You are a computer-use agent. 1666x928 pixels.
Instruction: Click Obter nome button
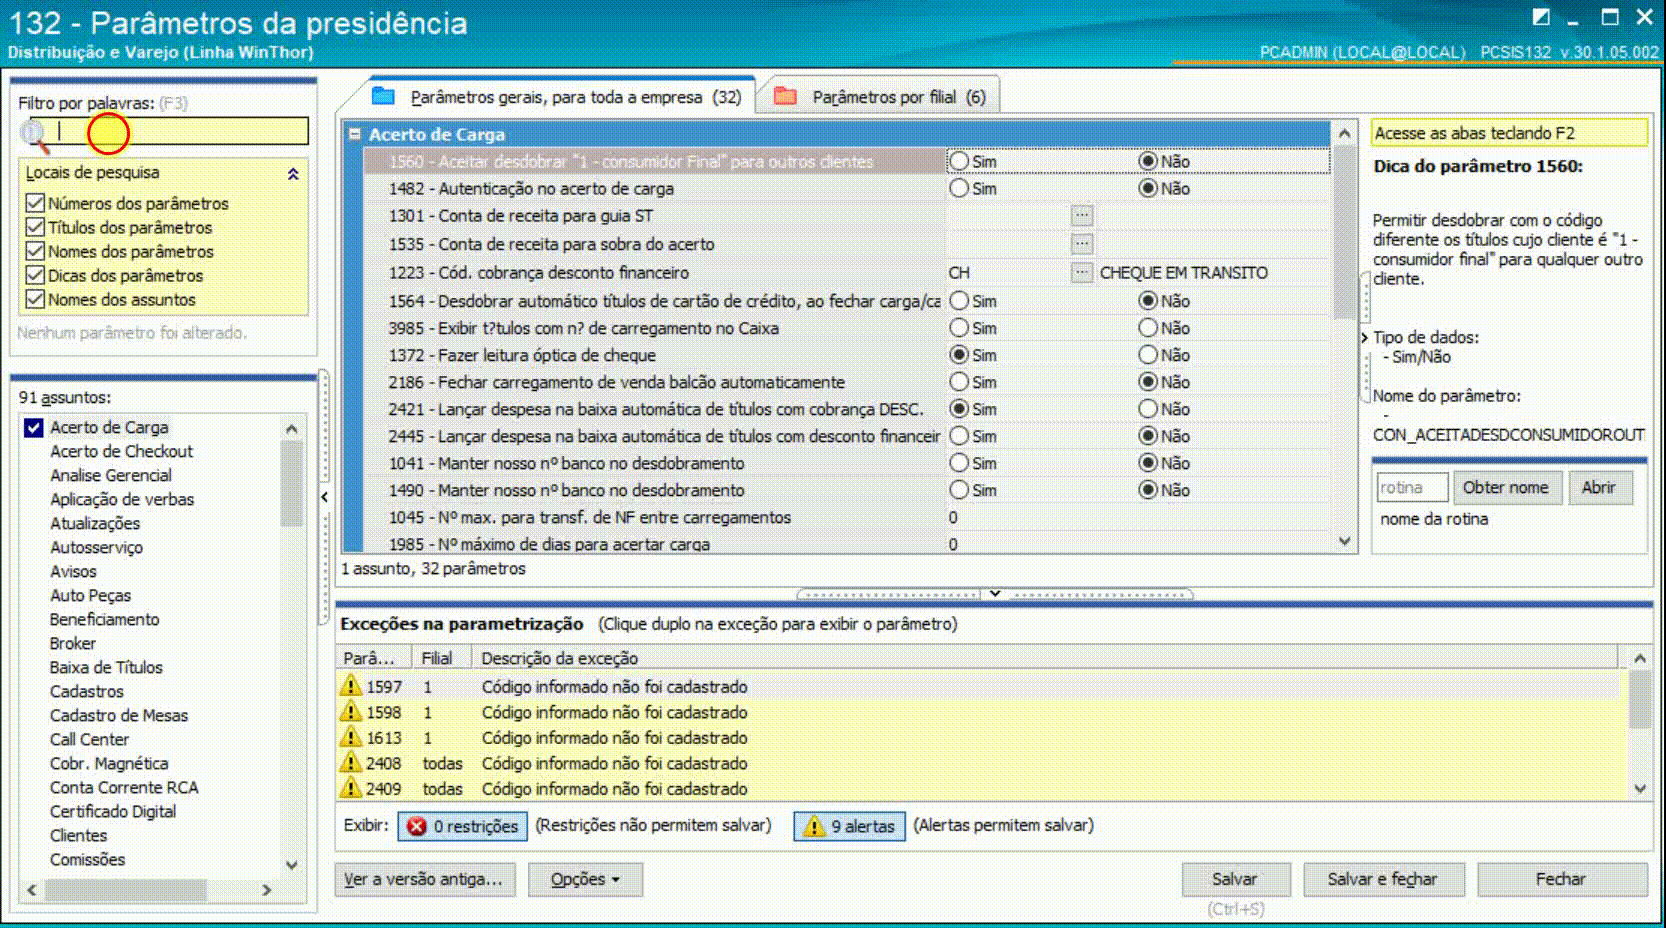pos(1506,487)
